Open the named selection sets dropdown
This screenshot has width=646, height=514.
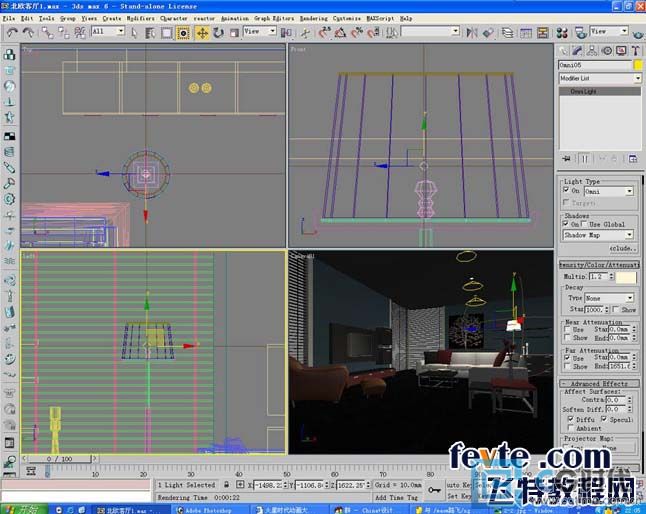click(x=430, y=31)
